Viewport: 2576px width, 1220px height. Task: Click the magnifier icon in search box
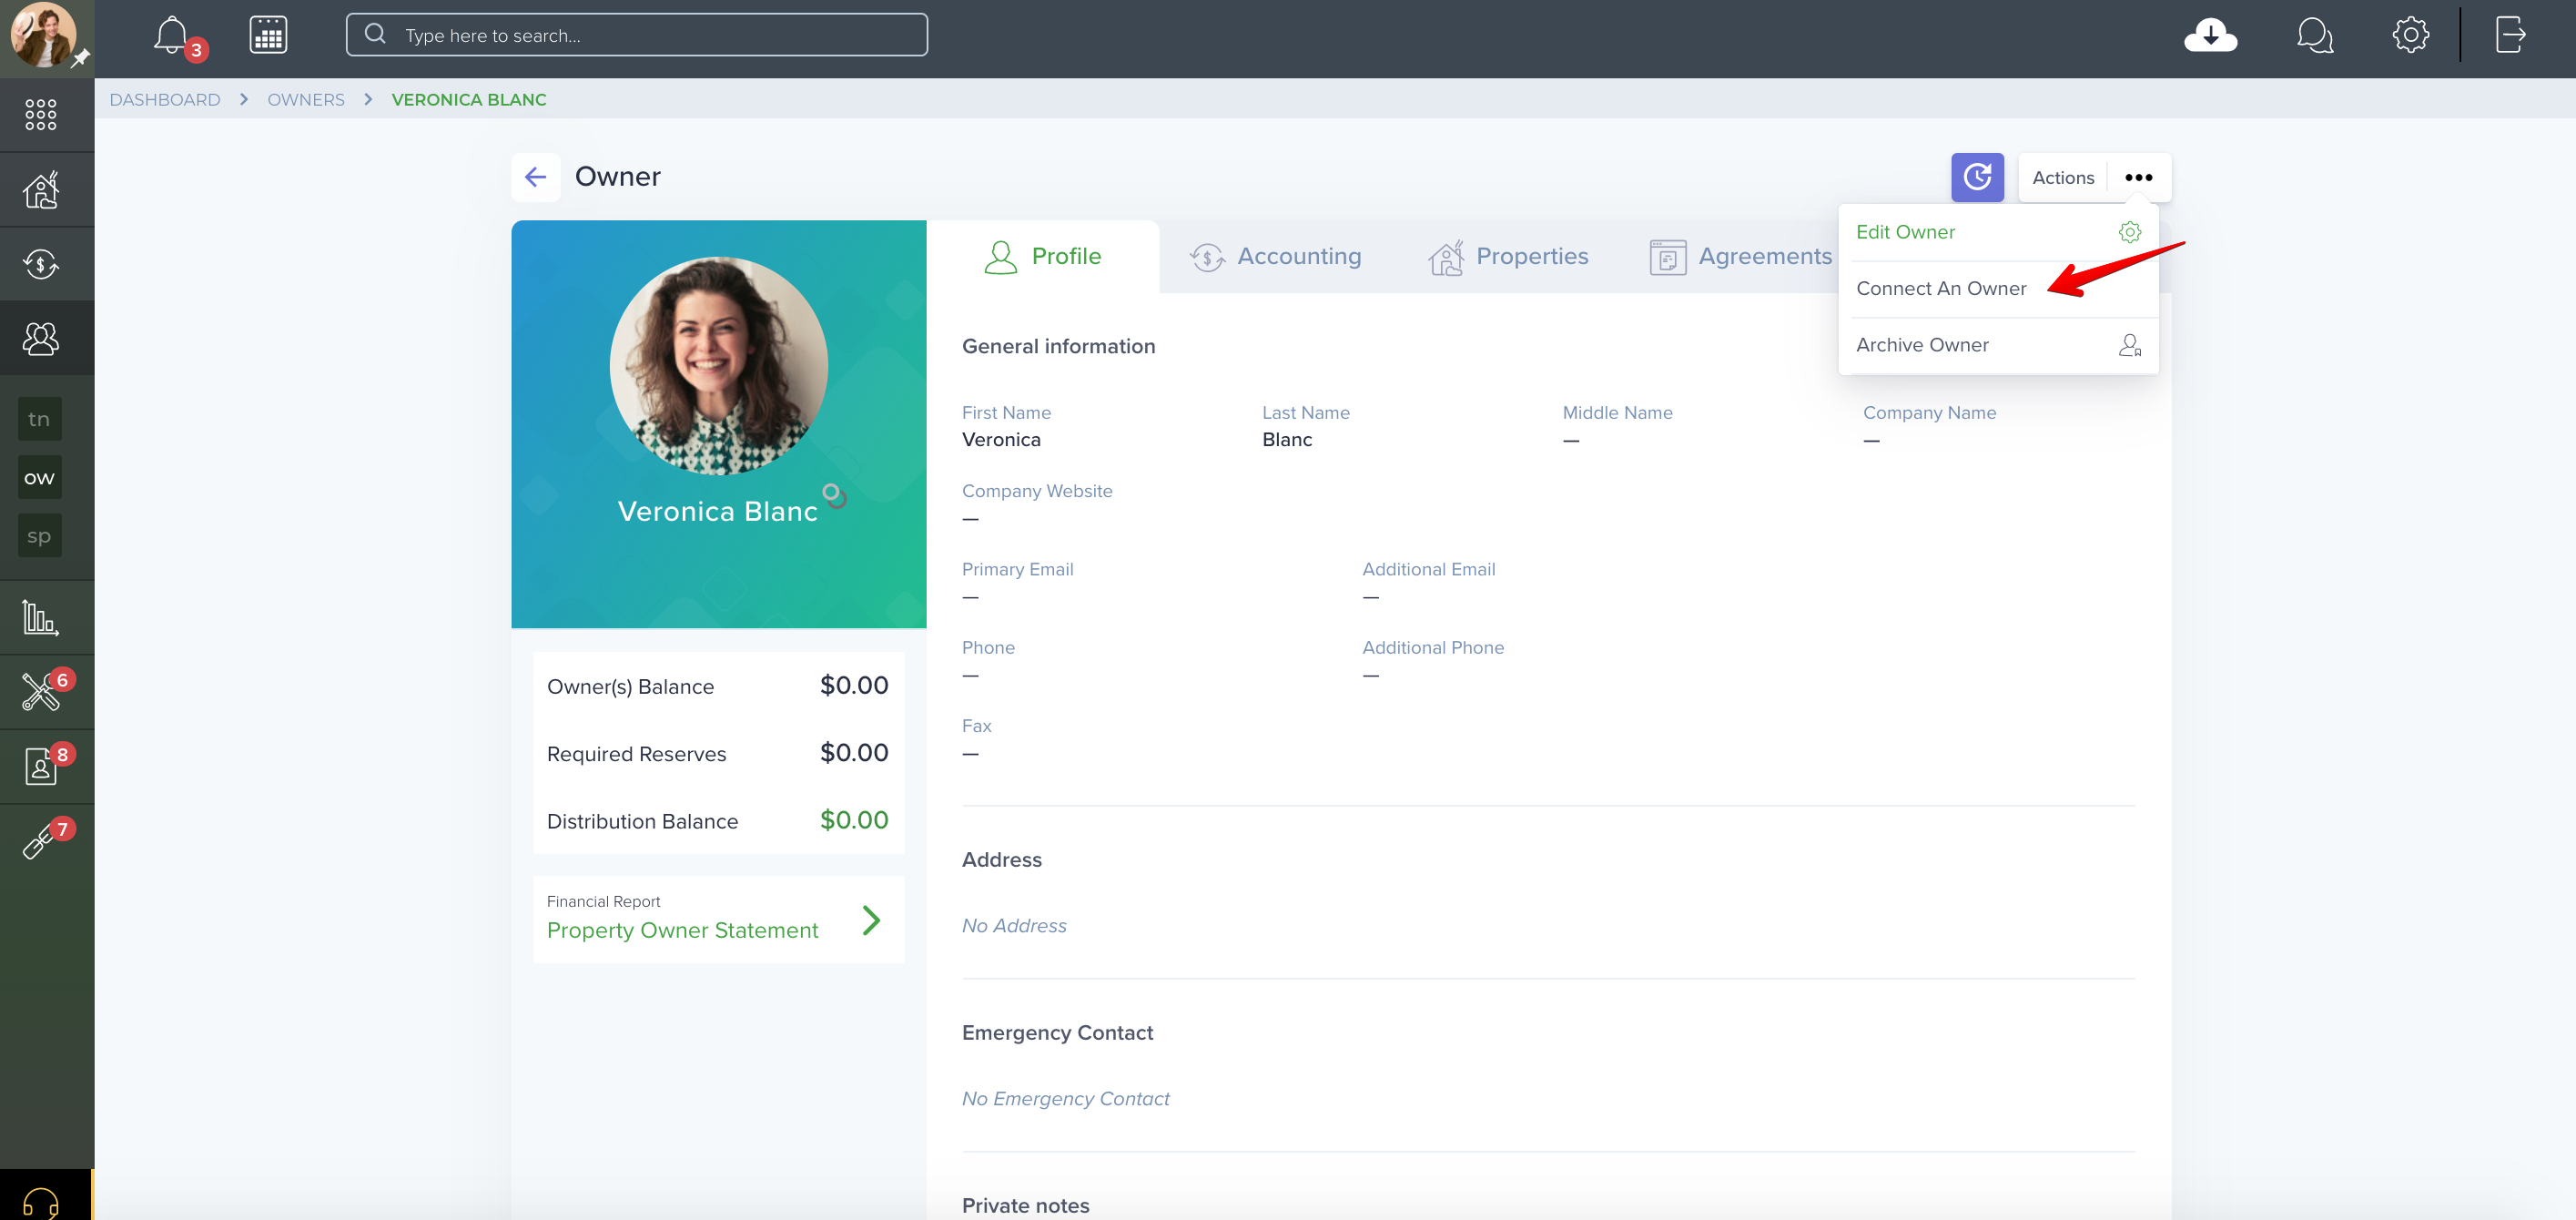coord(375,34)
